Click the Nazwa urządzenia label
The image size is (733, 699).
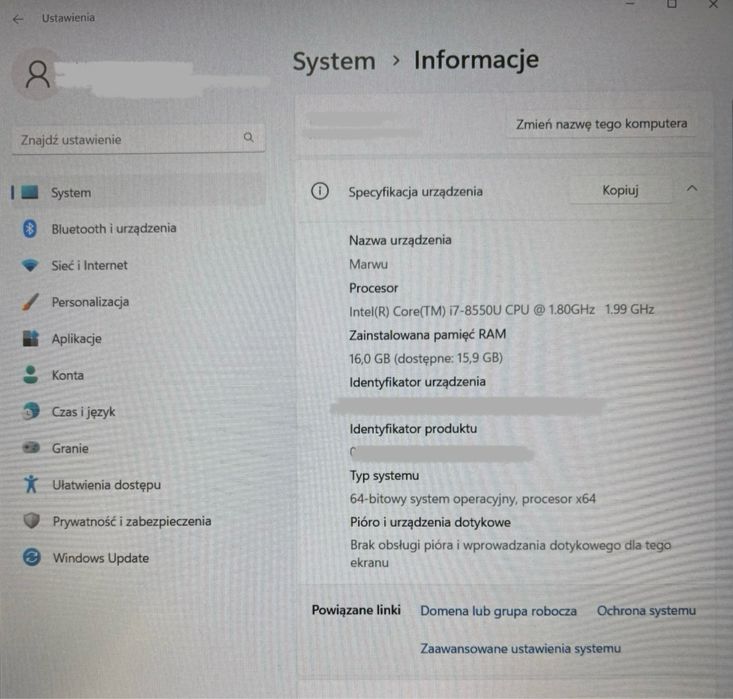point(400,240)
